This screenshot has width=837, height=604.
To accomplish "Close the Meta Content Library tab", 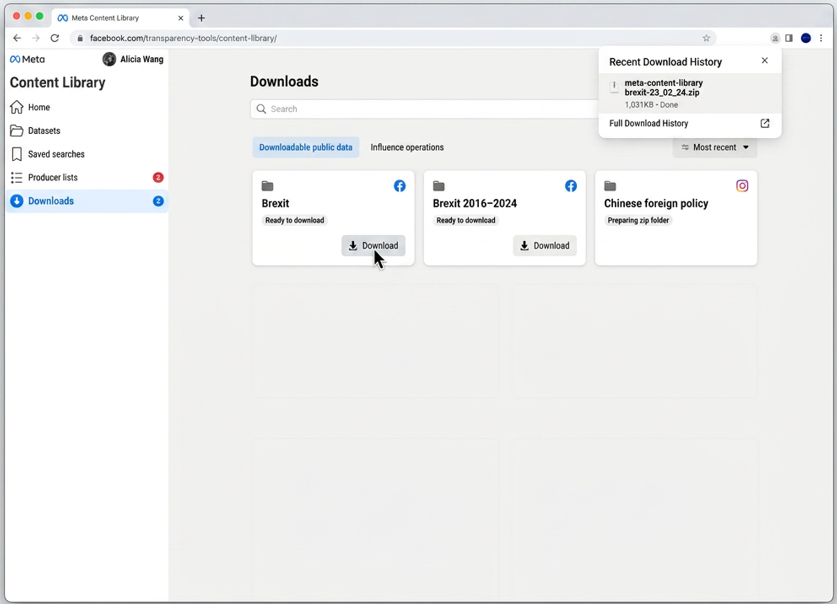I will pyautogui.click(x=180, y=18).
